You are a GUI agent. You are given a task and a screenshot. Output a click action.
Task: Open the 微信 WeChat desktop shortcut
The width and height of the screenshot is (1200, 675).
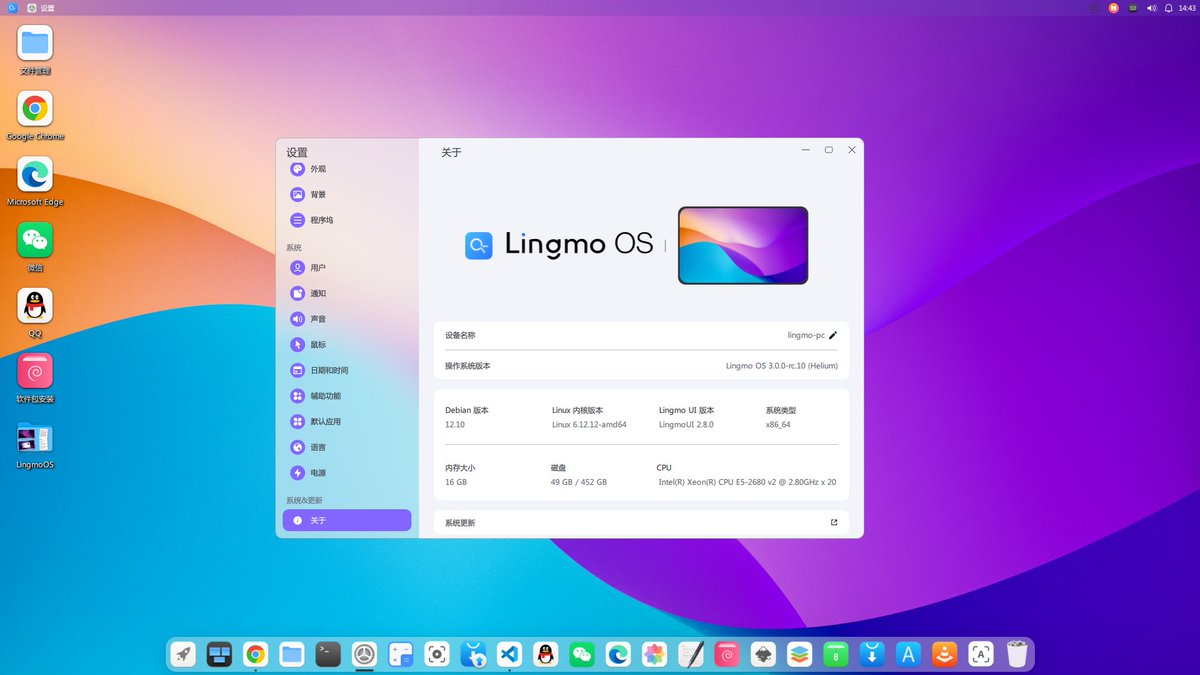(x=35, y=247)
